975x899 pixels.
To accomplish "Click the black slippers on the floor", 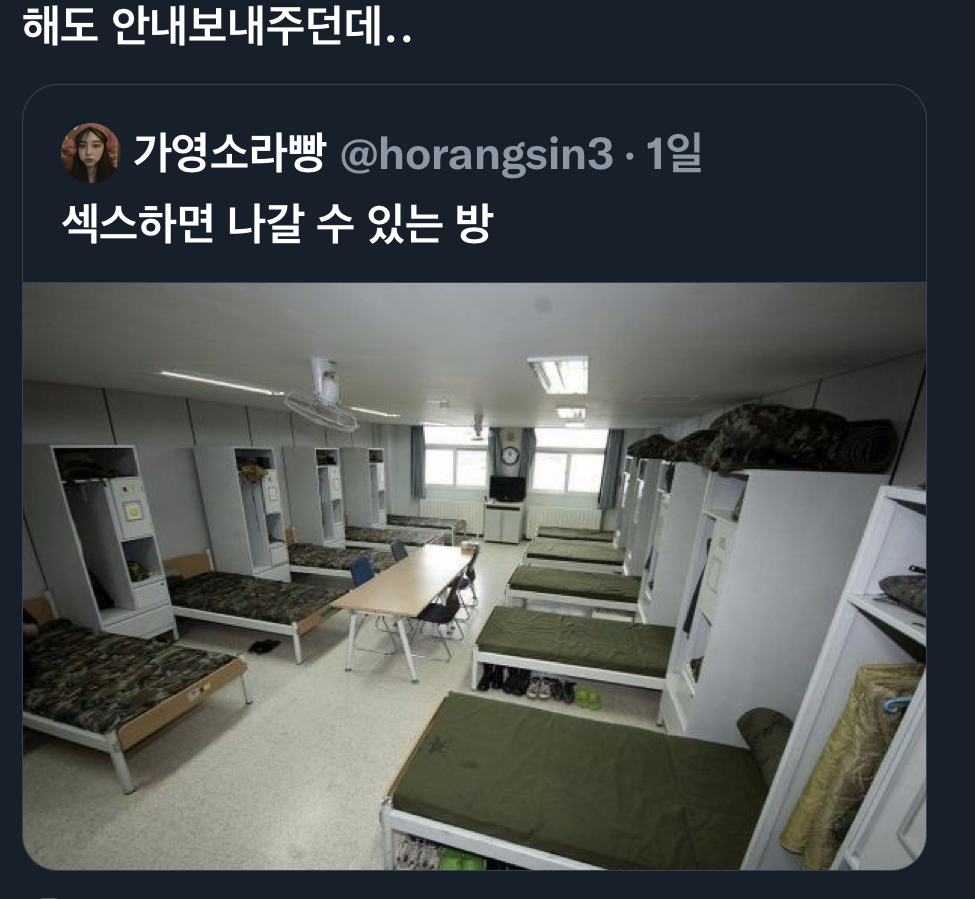I will coord(264,646).
